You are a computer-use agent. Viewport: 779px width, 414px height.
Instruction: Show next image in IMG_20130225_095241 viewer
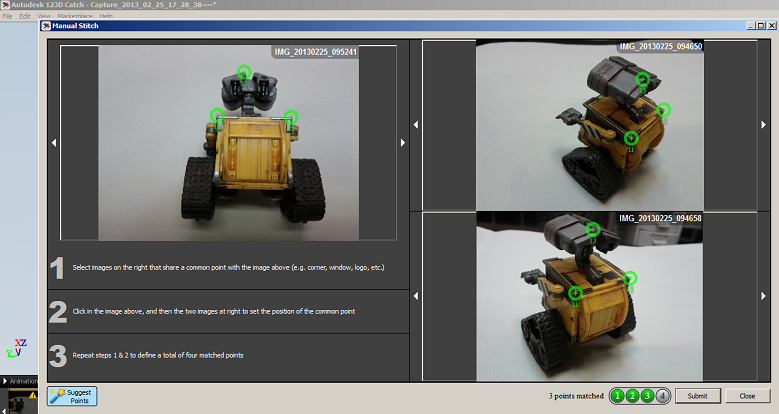(403, 143)
